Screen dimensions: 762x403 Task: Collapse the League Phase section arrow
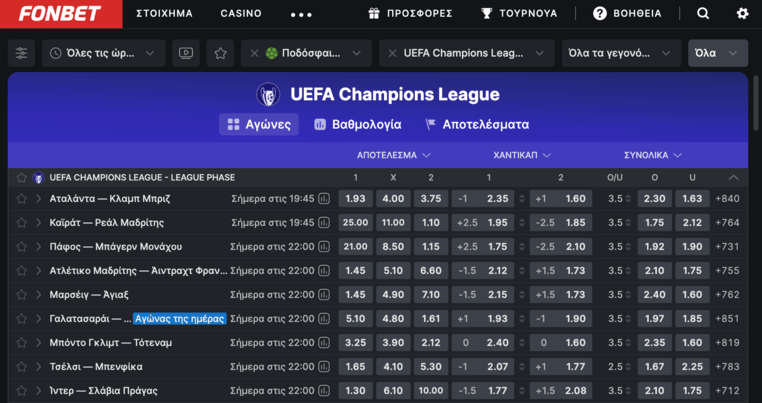click(734, 177)
